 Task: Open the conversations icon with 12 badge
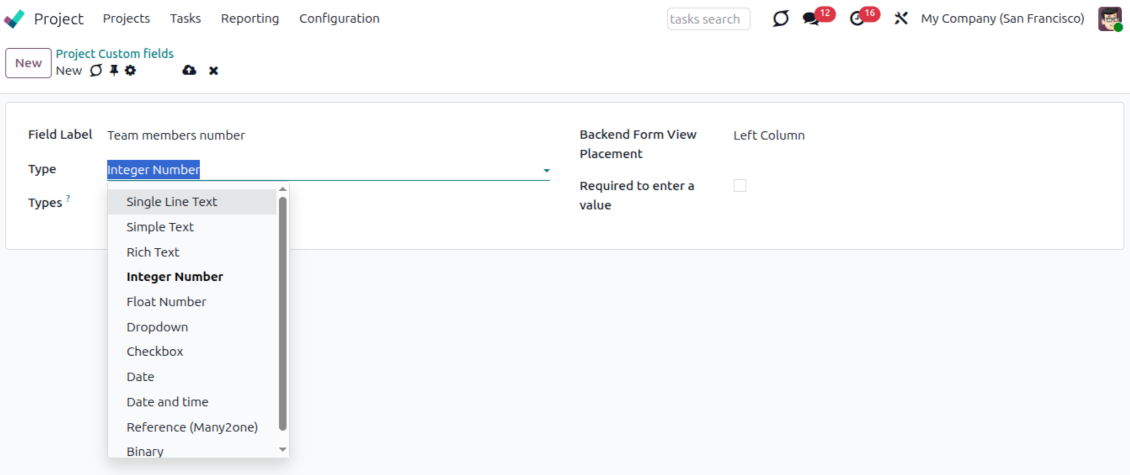coord(811,19)
